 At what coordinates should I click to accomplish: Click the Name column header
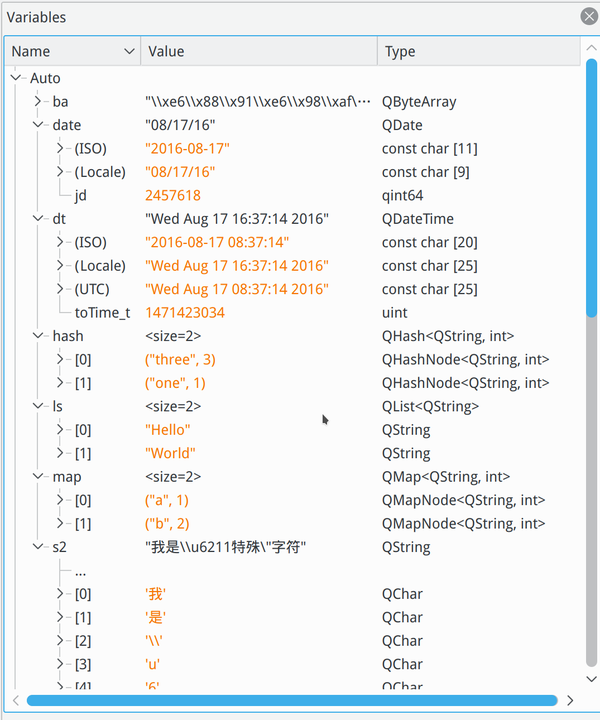(60, 52)
